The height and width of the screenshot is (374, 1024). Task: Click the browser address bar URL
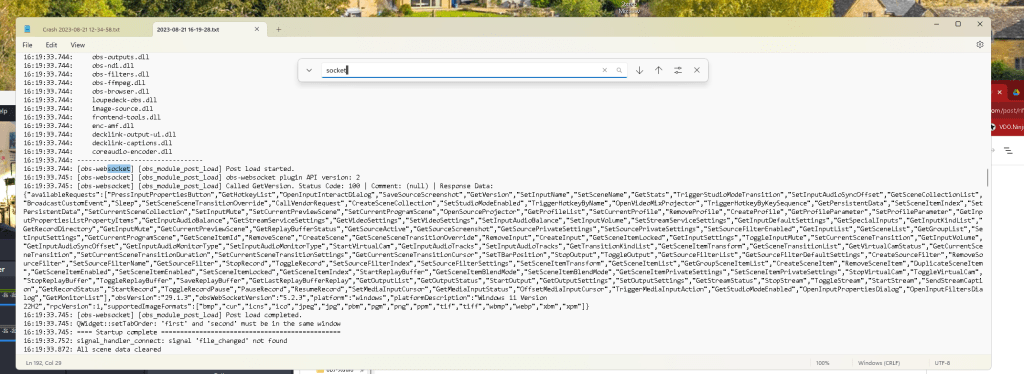tap(1008, 110)
